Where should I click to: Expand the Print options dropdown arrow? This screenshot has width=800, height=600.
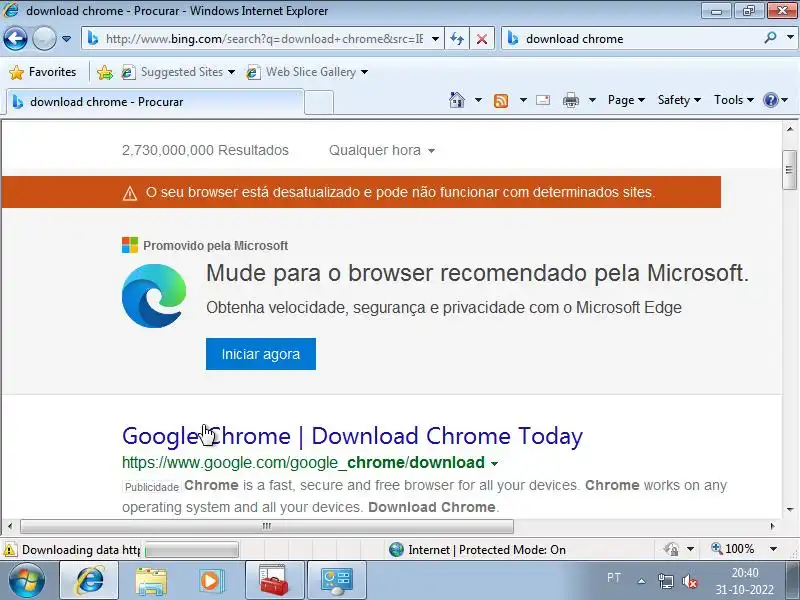pyautogui.click(x=592, y=100)
